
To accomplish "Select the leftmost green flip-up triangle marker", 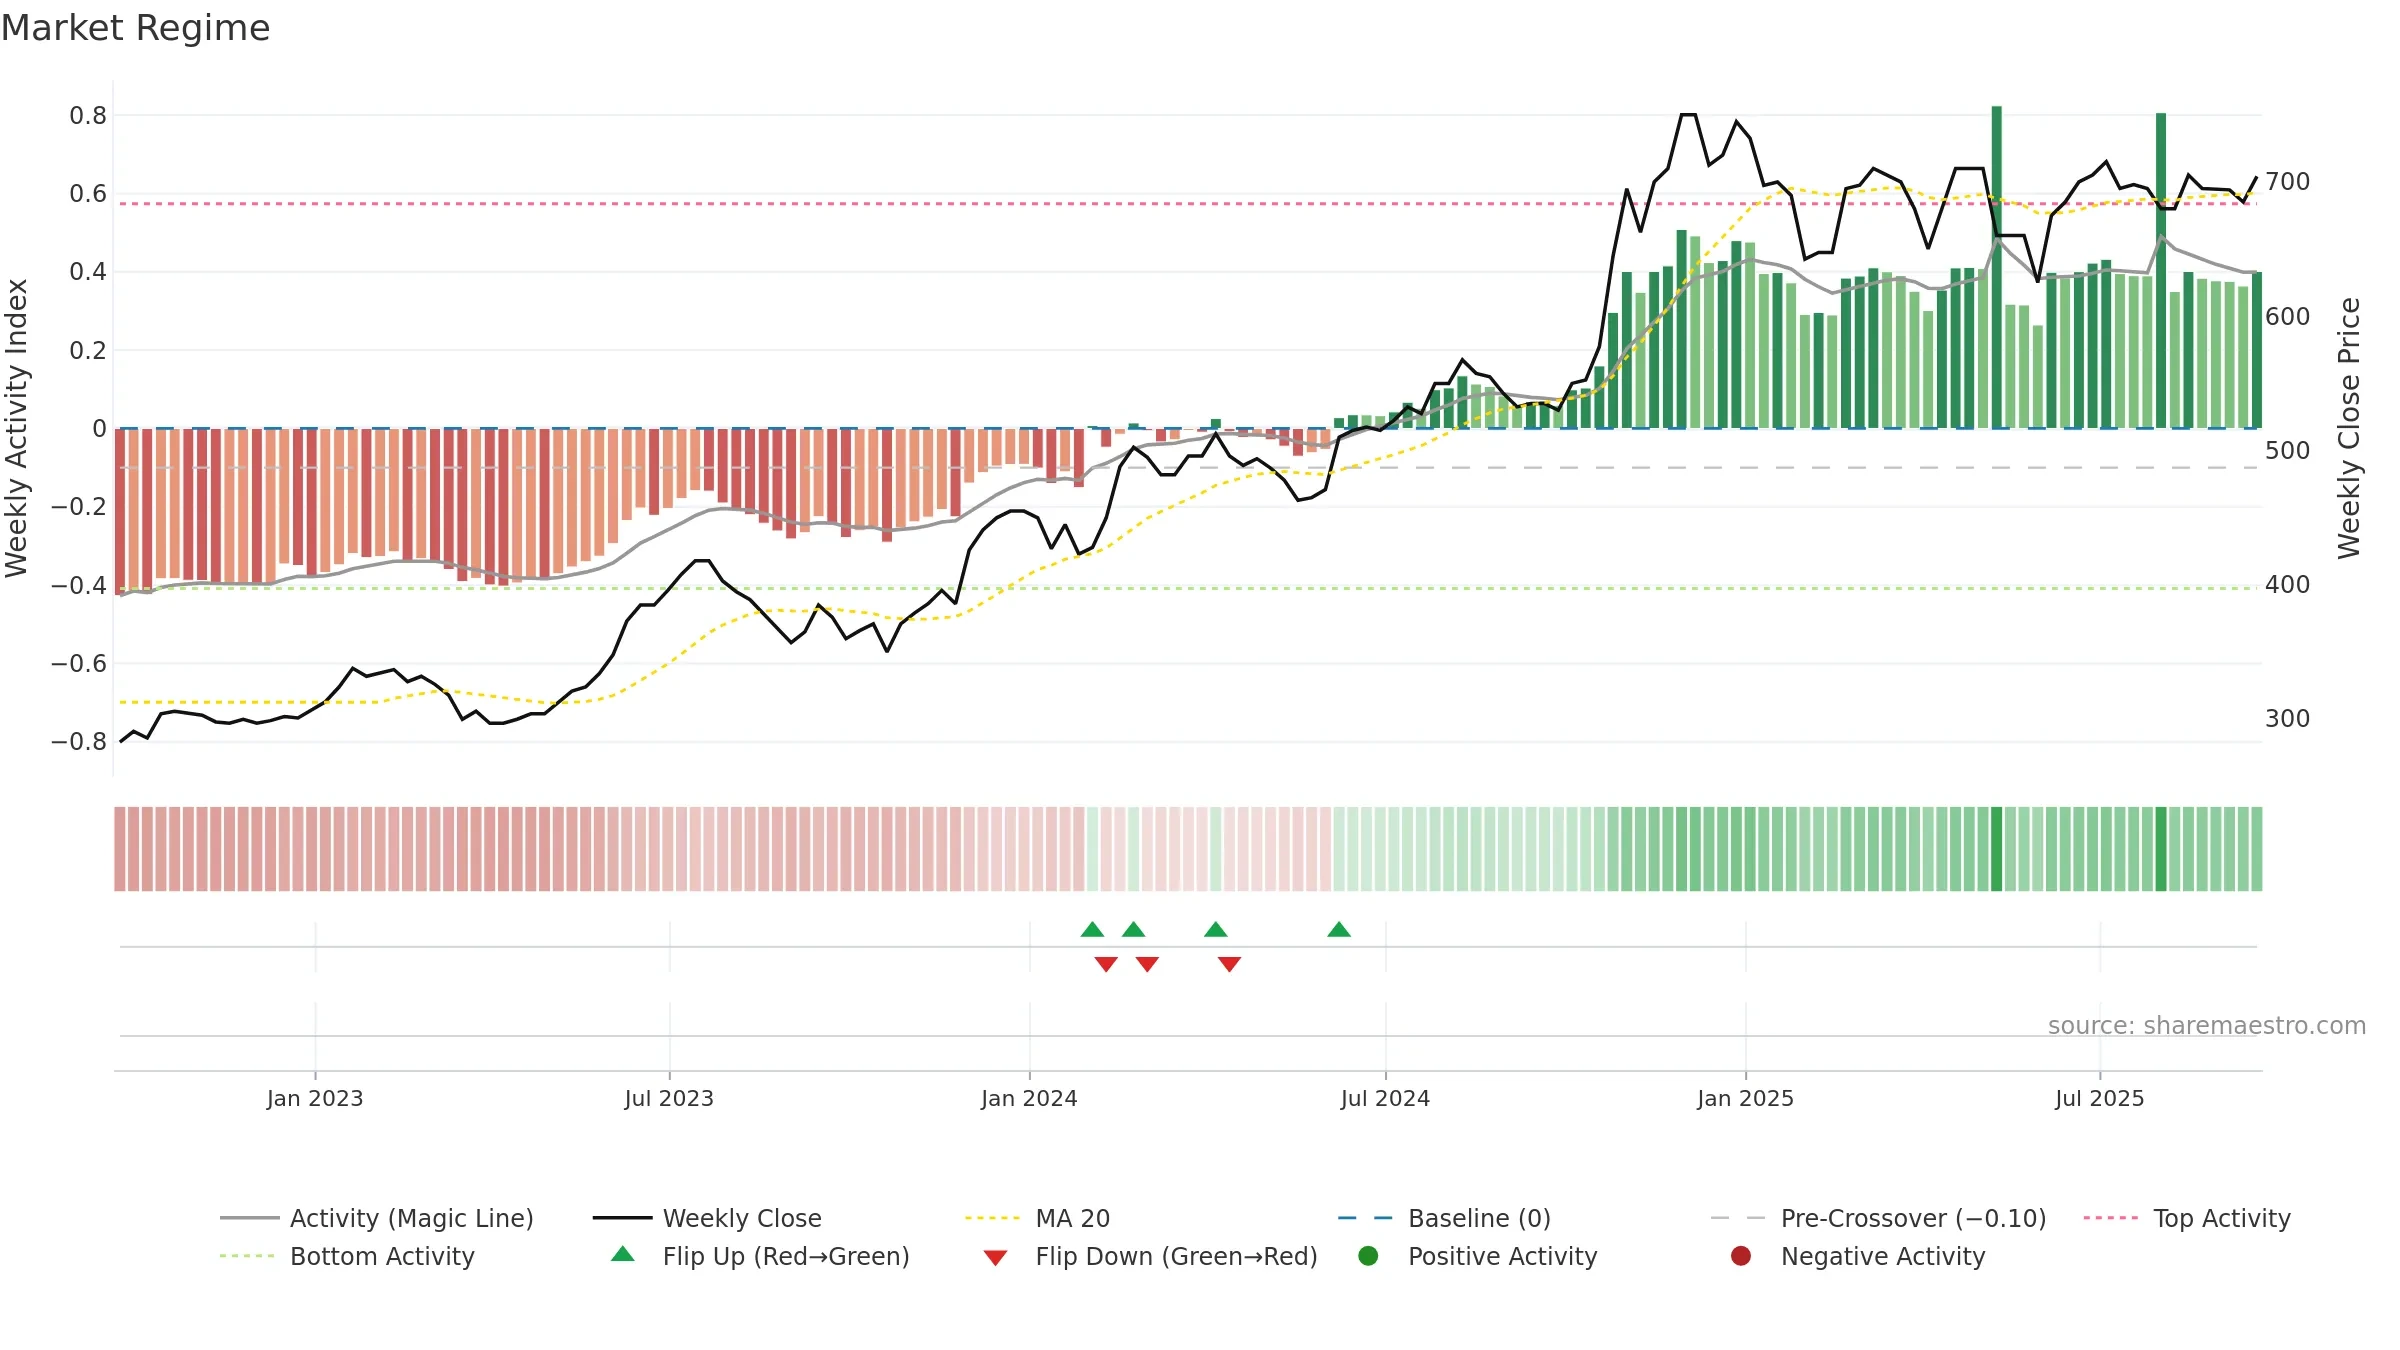I will 1092,929.
